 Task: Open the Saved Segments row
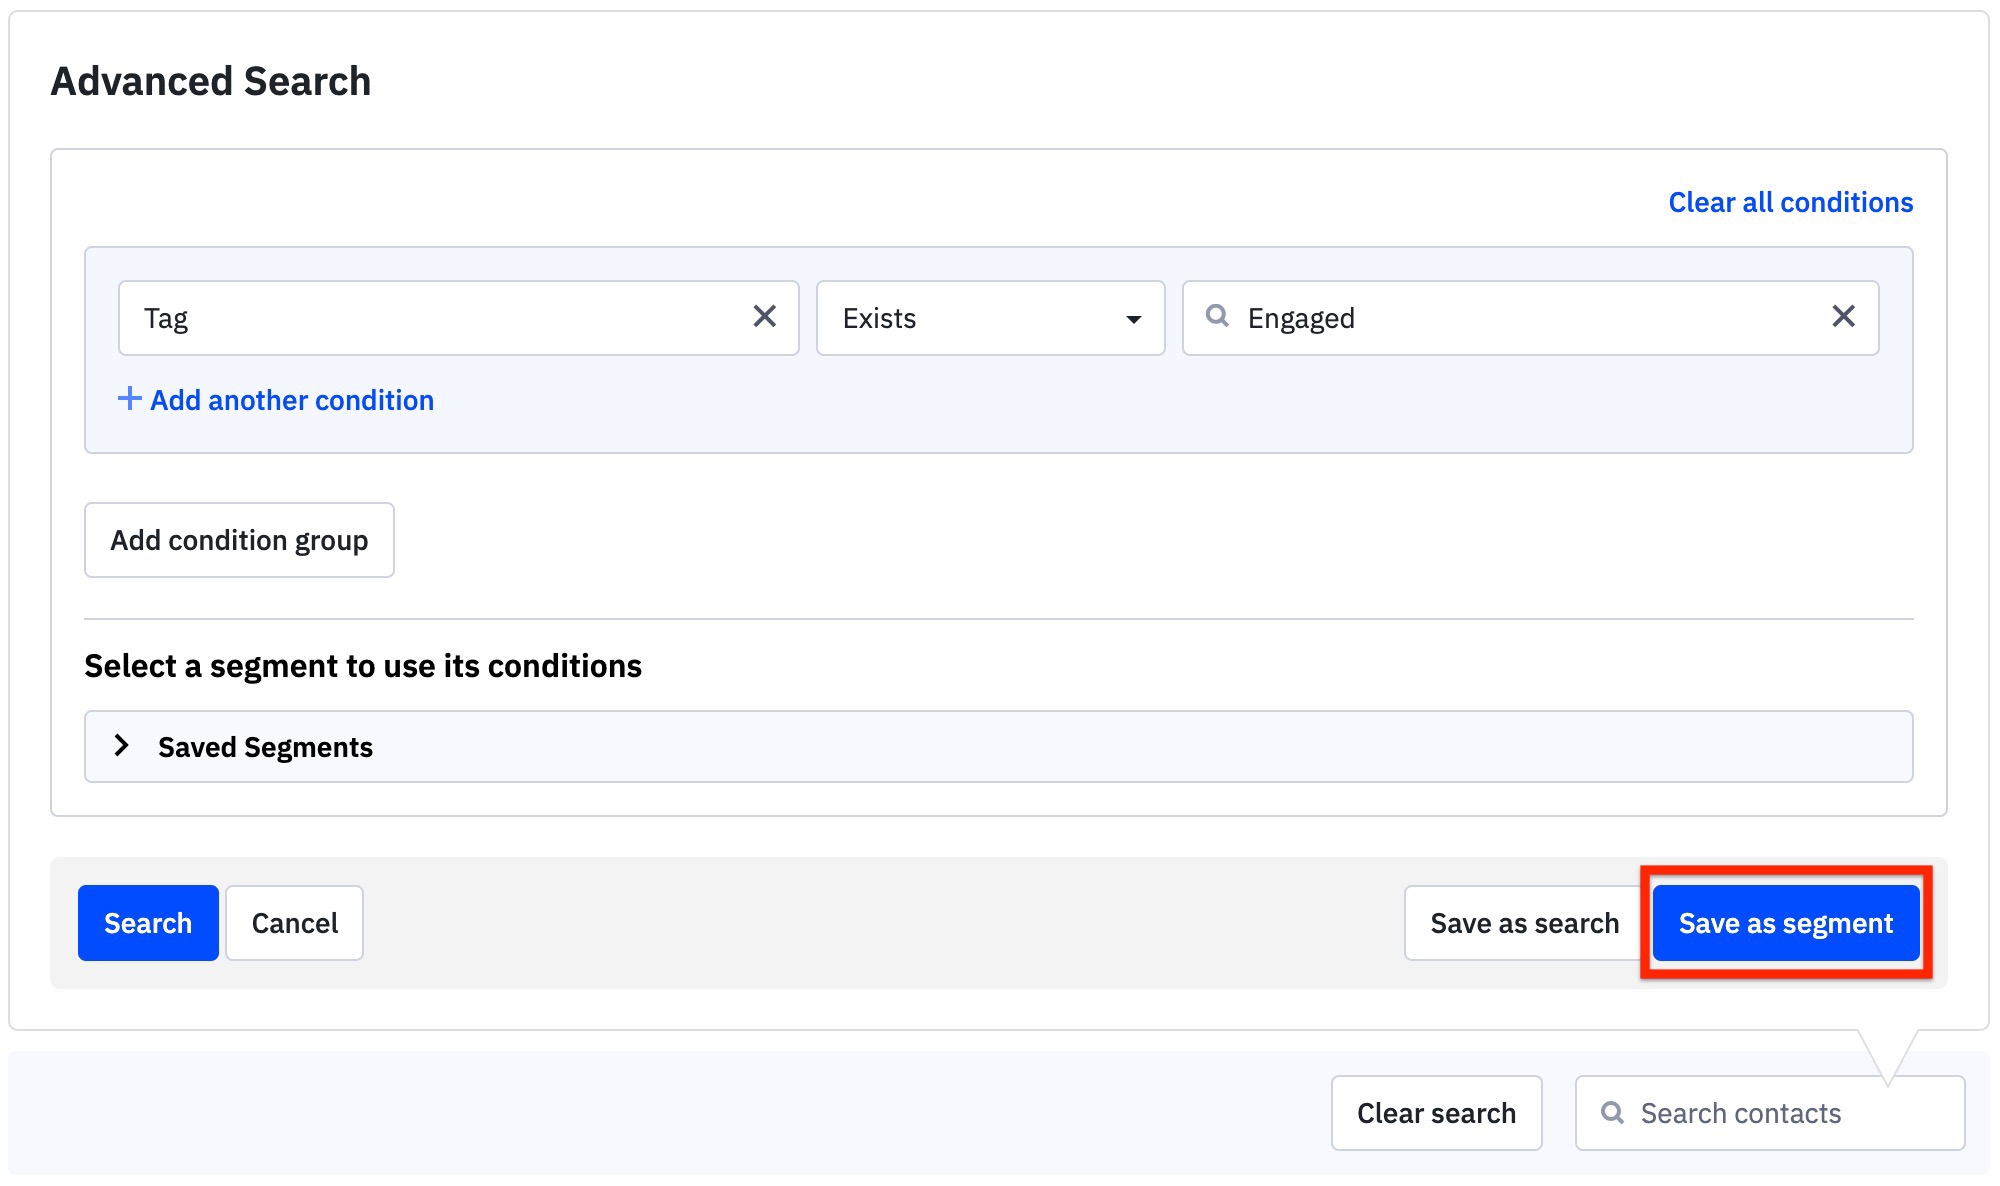999,747
